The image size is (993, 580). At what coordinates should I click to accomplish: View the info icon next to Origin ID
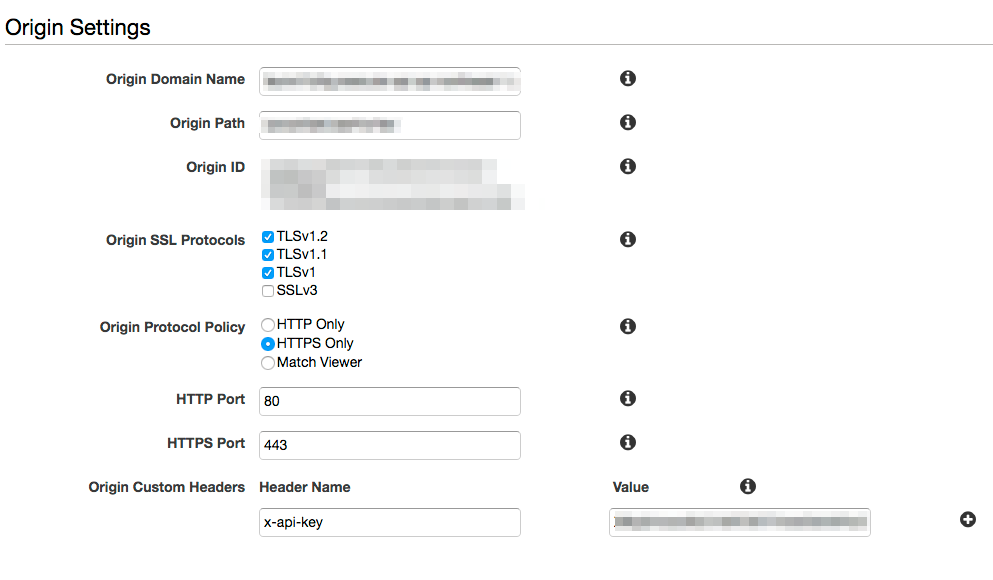click(x=628, y=167)
